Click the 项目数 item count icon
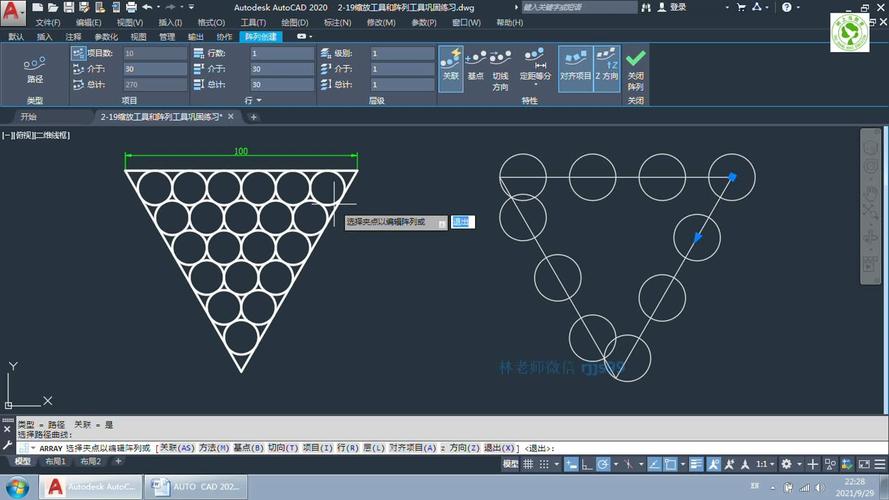This screenshot has height=500, width=889. click(79, 53)
